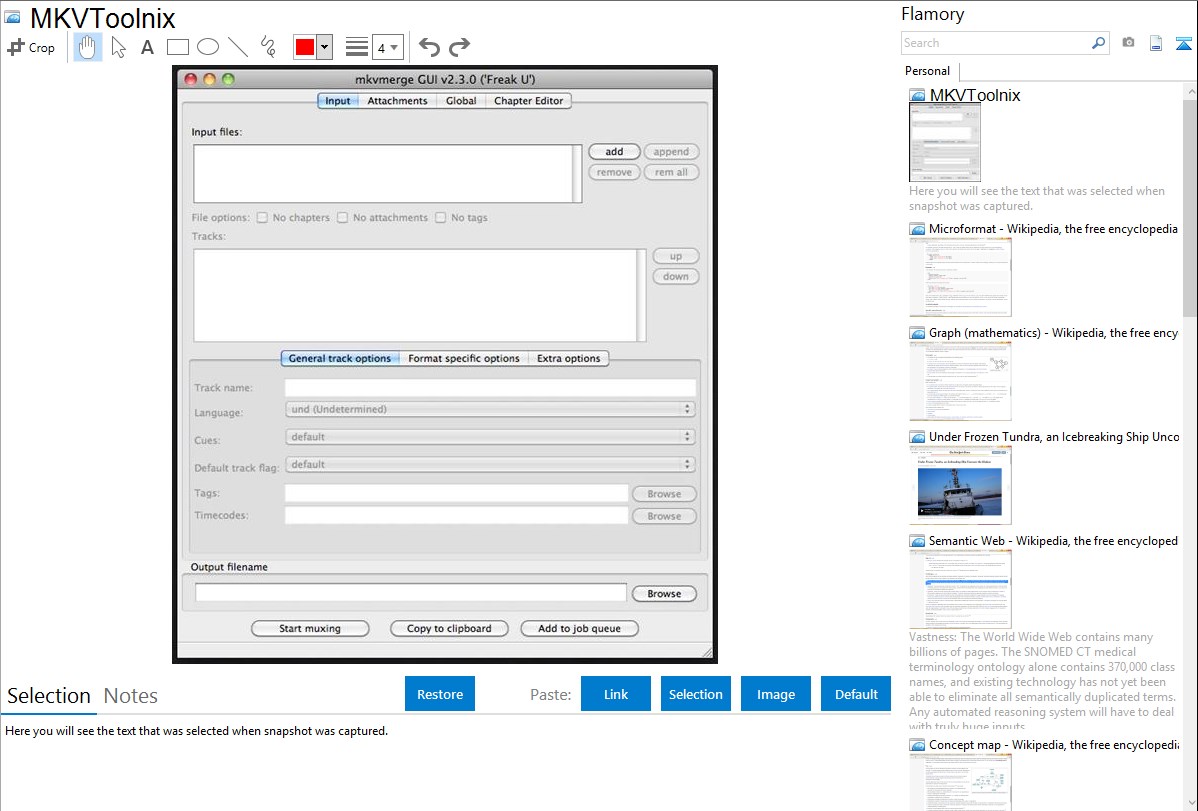Open the MKVToolnix thumbnail in the sidebar

(944, 143)
